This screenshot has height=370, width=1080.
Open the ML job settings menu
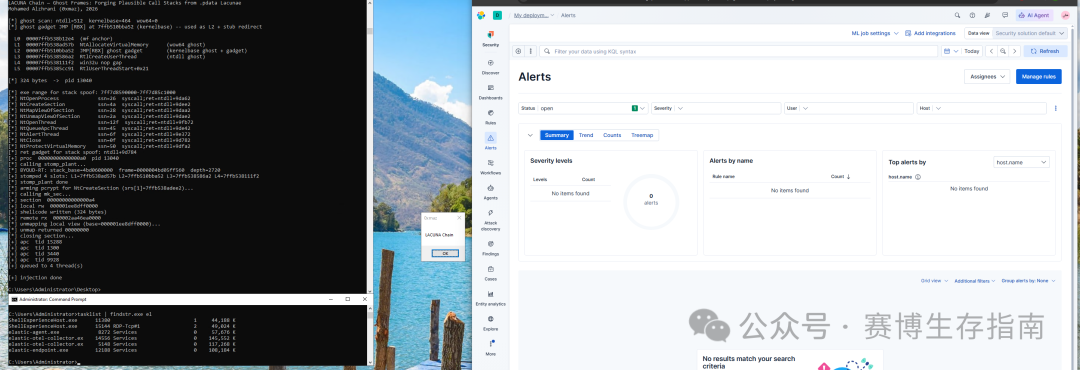pyautogui.click(x=874, y=33)
